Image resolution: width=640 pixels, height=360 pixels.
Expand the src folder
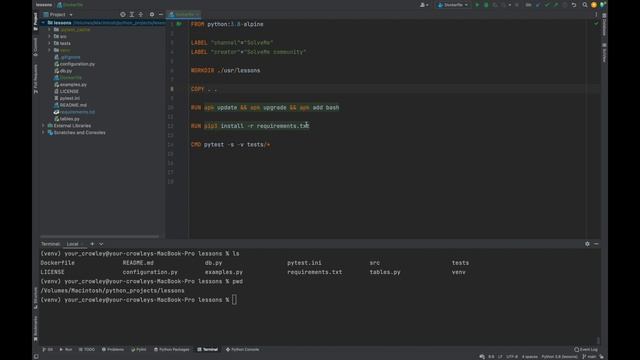pyautogui.click(x=50, y=36)
